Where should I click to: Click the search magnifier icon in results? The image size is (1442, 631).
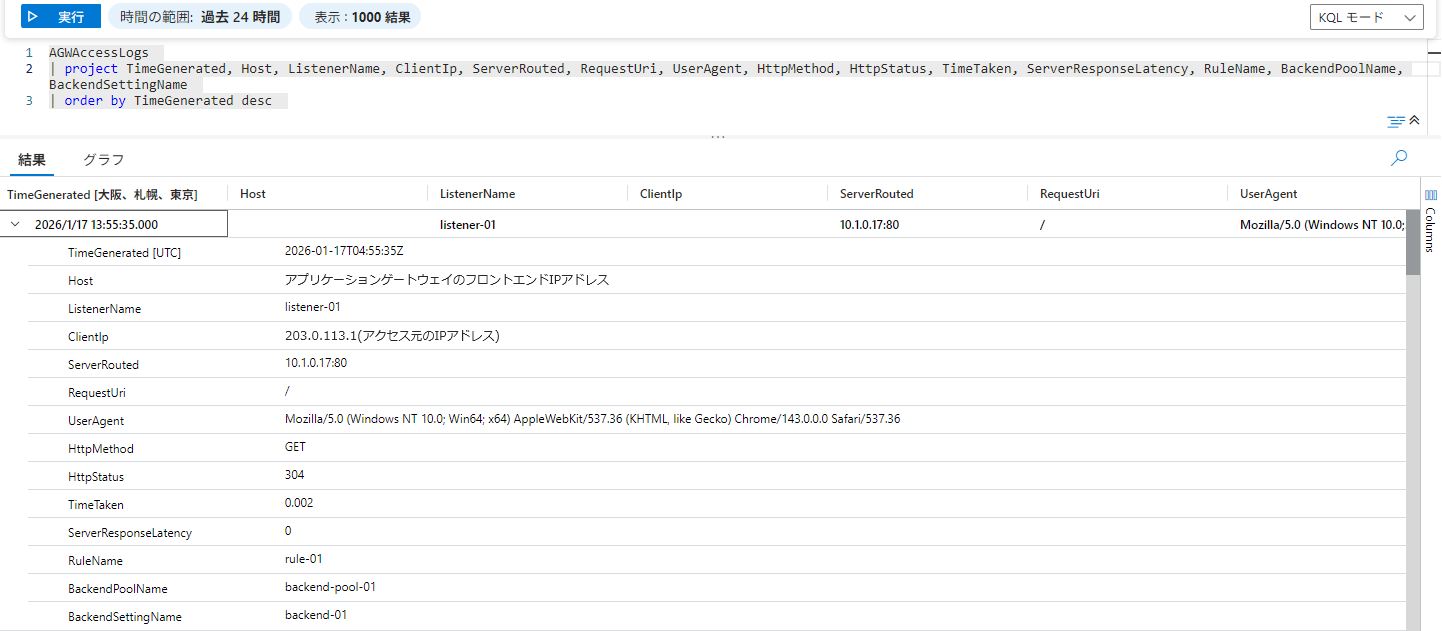pyautogui.click(x=1399, y=158)
